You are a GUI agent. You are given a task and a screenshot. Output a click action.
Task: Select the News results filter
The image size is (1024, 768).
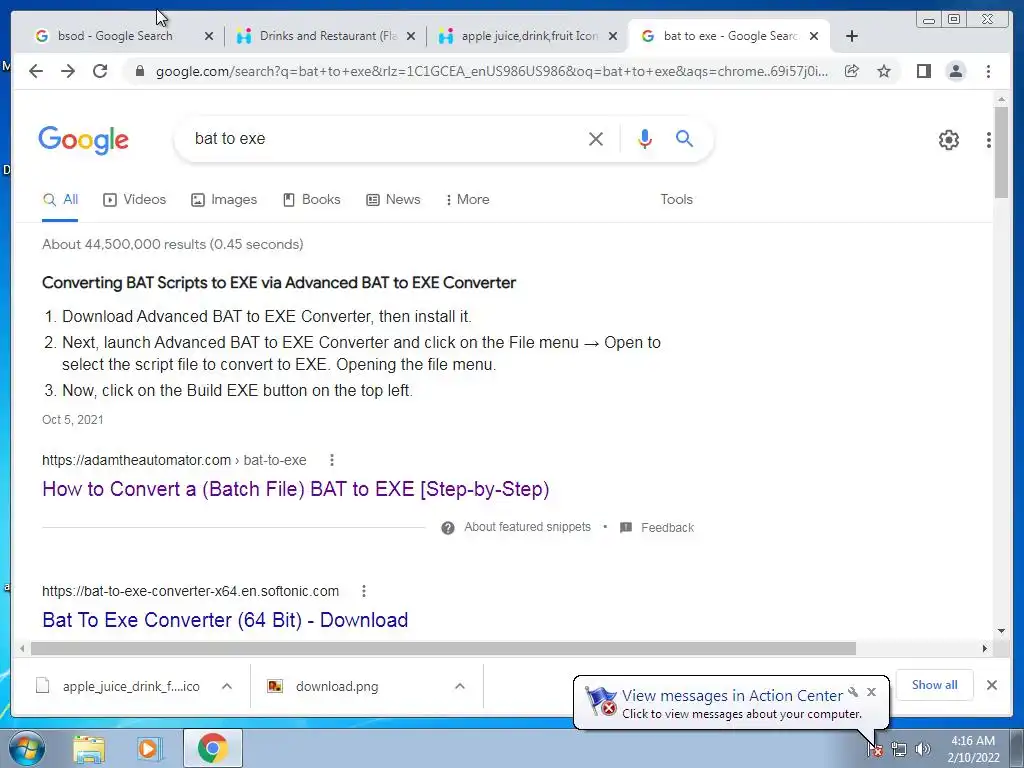click(393, 200)
